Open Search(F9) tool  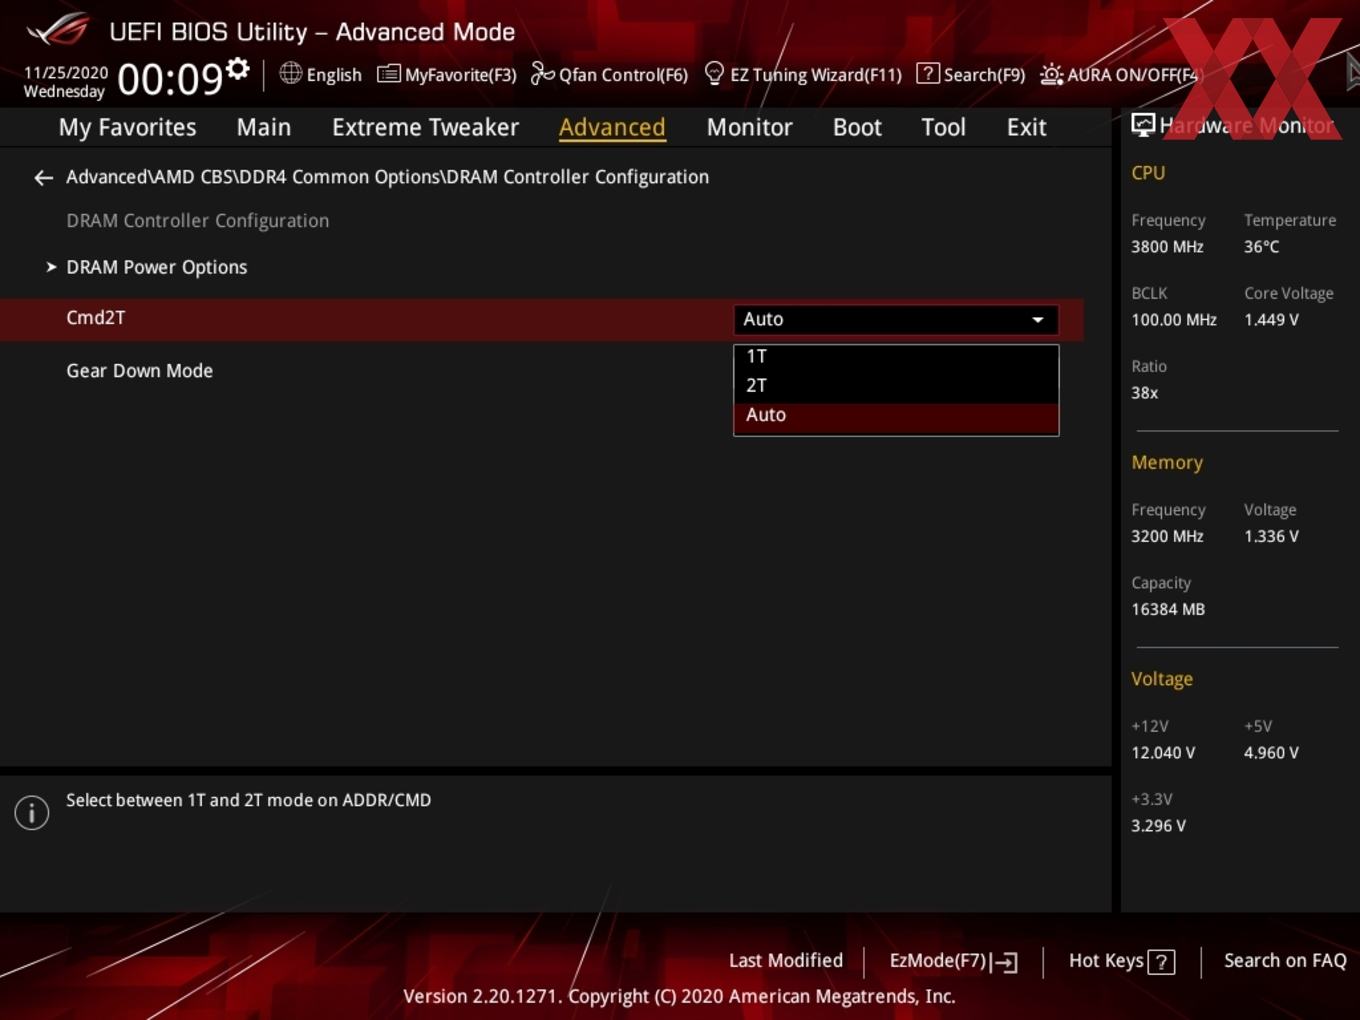970,74
